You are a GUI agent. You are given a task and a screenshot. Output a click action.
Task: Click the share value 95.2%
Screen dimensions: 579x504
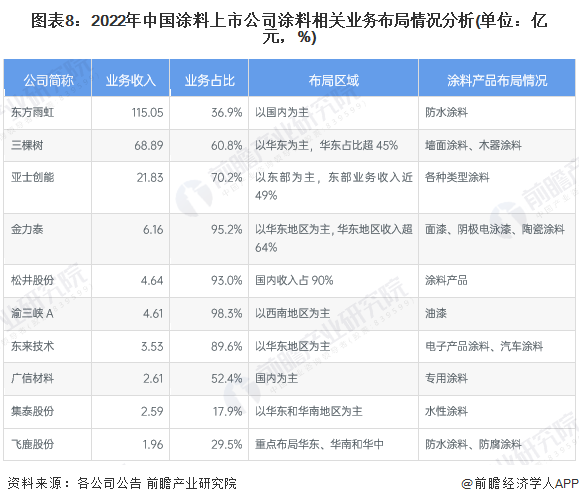coord(227,230)
